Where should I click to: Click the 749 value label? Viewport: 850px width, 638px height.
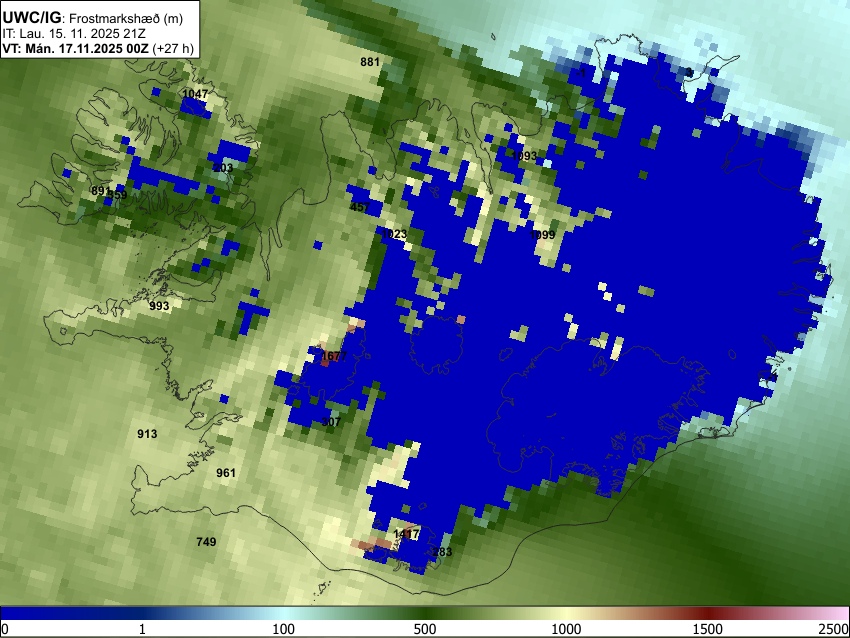(206, 542)
